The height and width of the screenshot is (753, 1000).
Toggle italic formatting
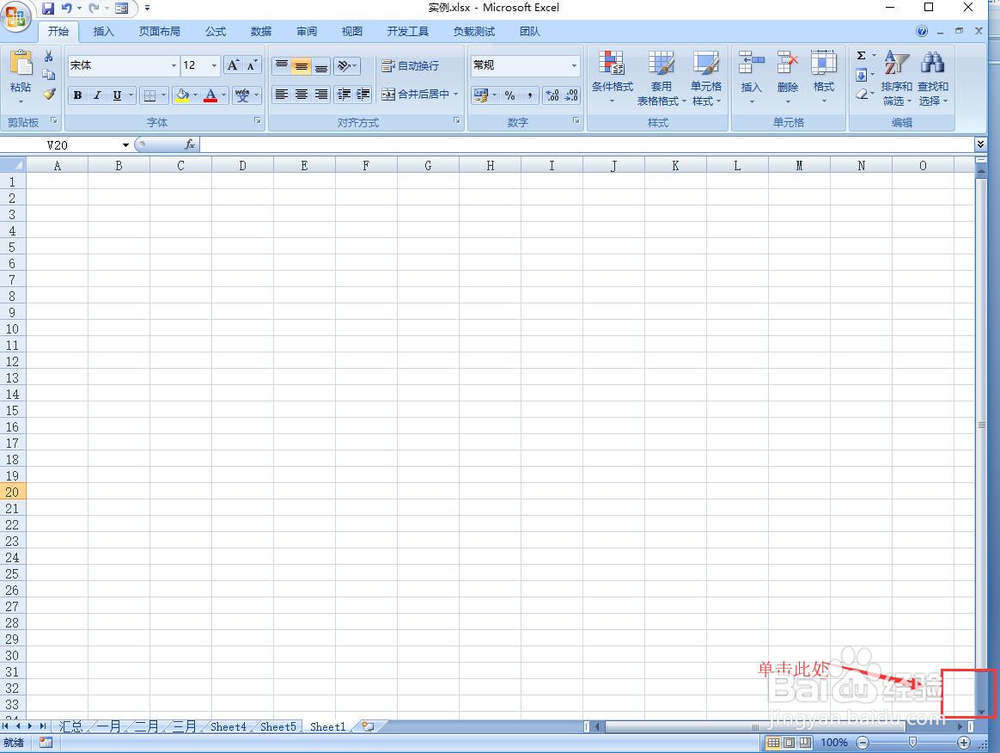tap(97, 95)
